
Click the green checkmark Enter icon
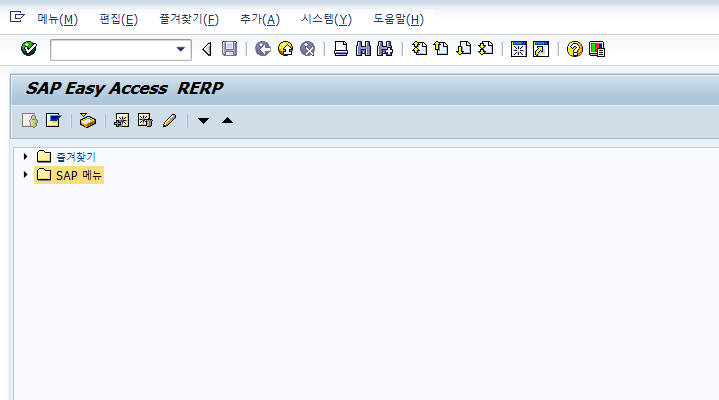29,49
